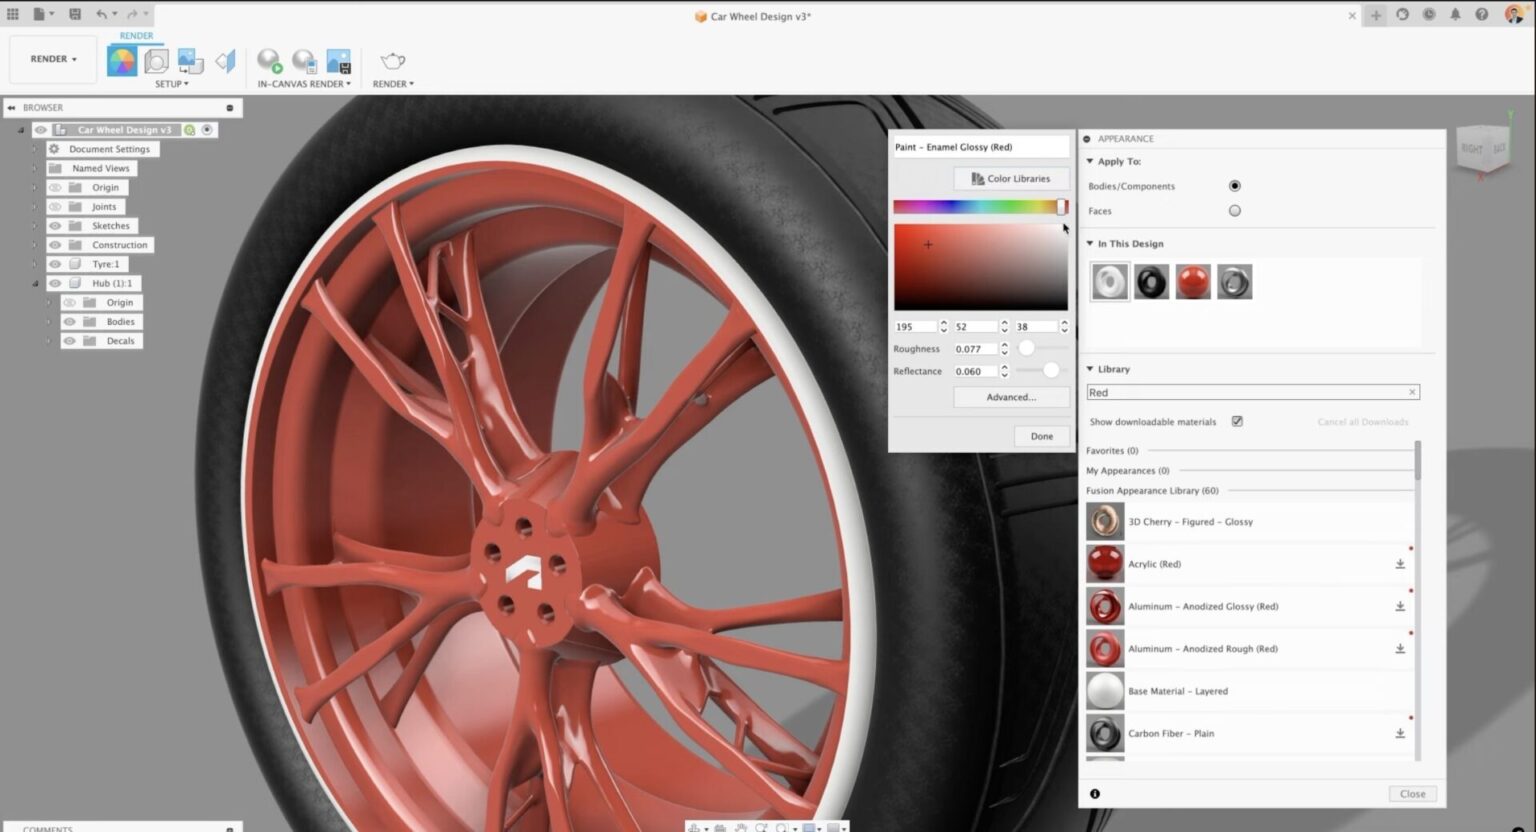Click the Texture Map Controls icon
Screen dimensions: 1536x832
coord(190,61)
